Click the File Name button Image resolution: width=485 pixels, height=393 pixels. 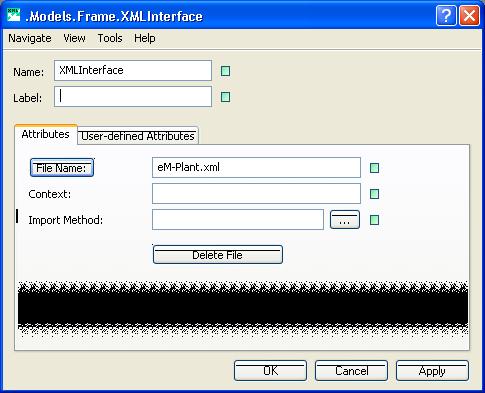[x=62, y=168]
